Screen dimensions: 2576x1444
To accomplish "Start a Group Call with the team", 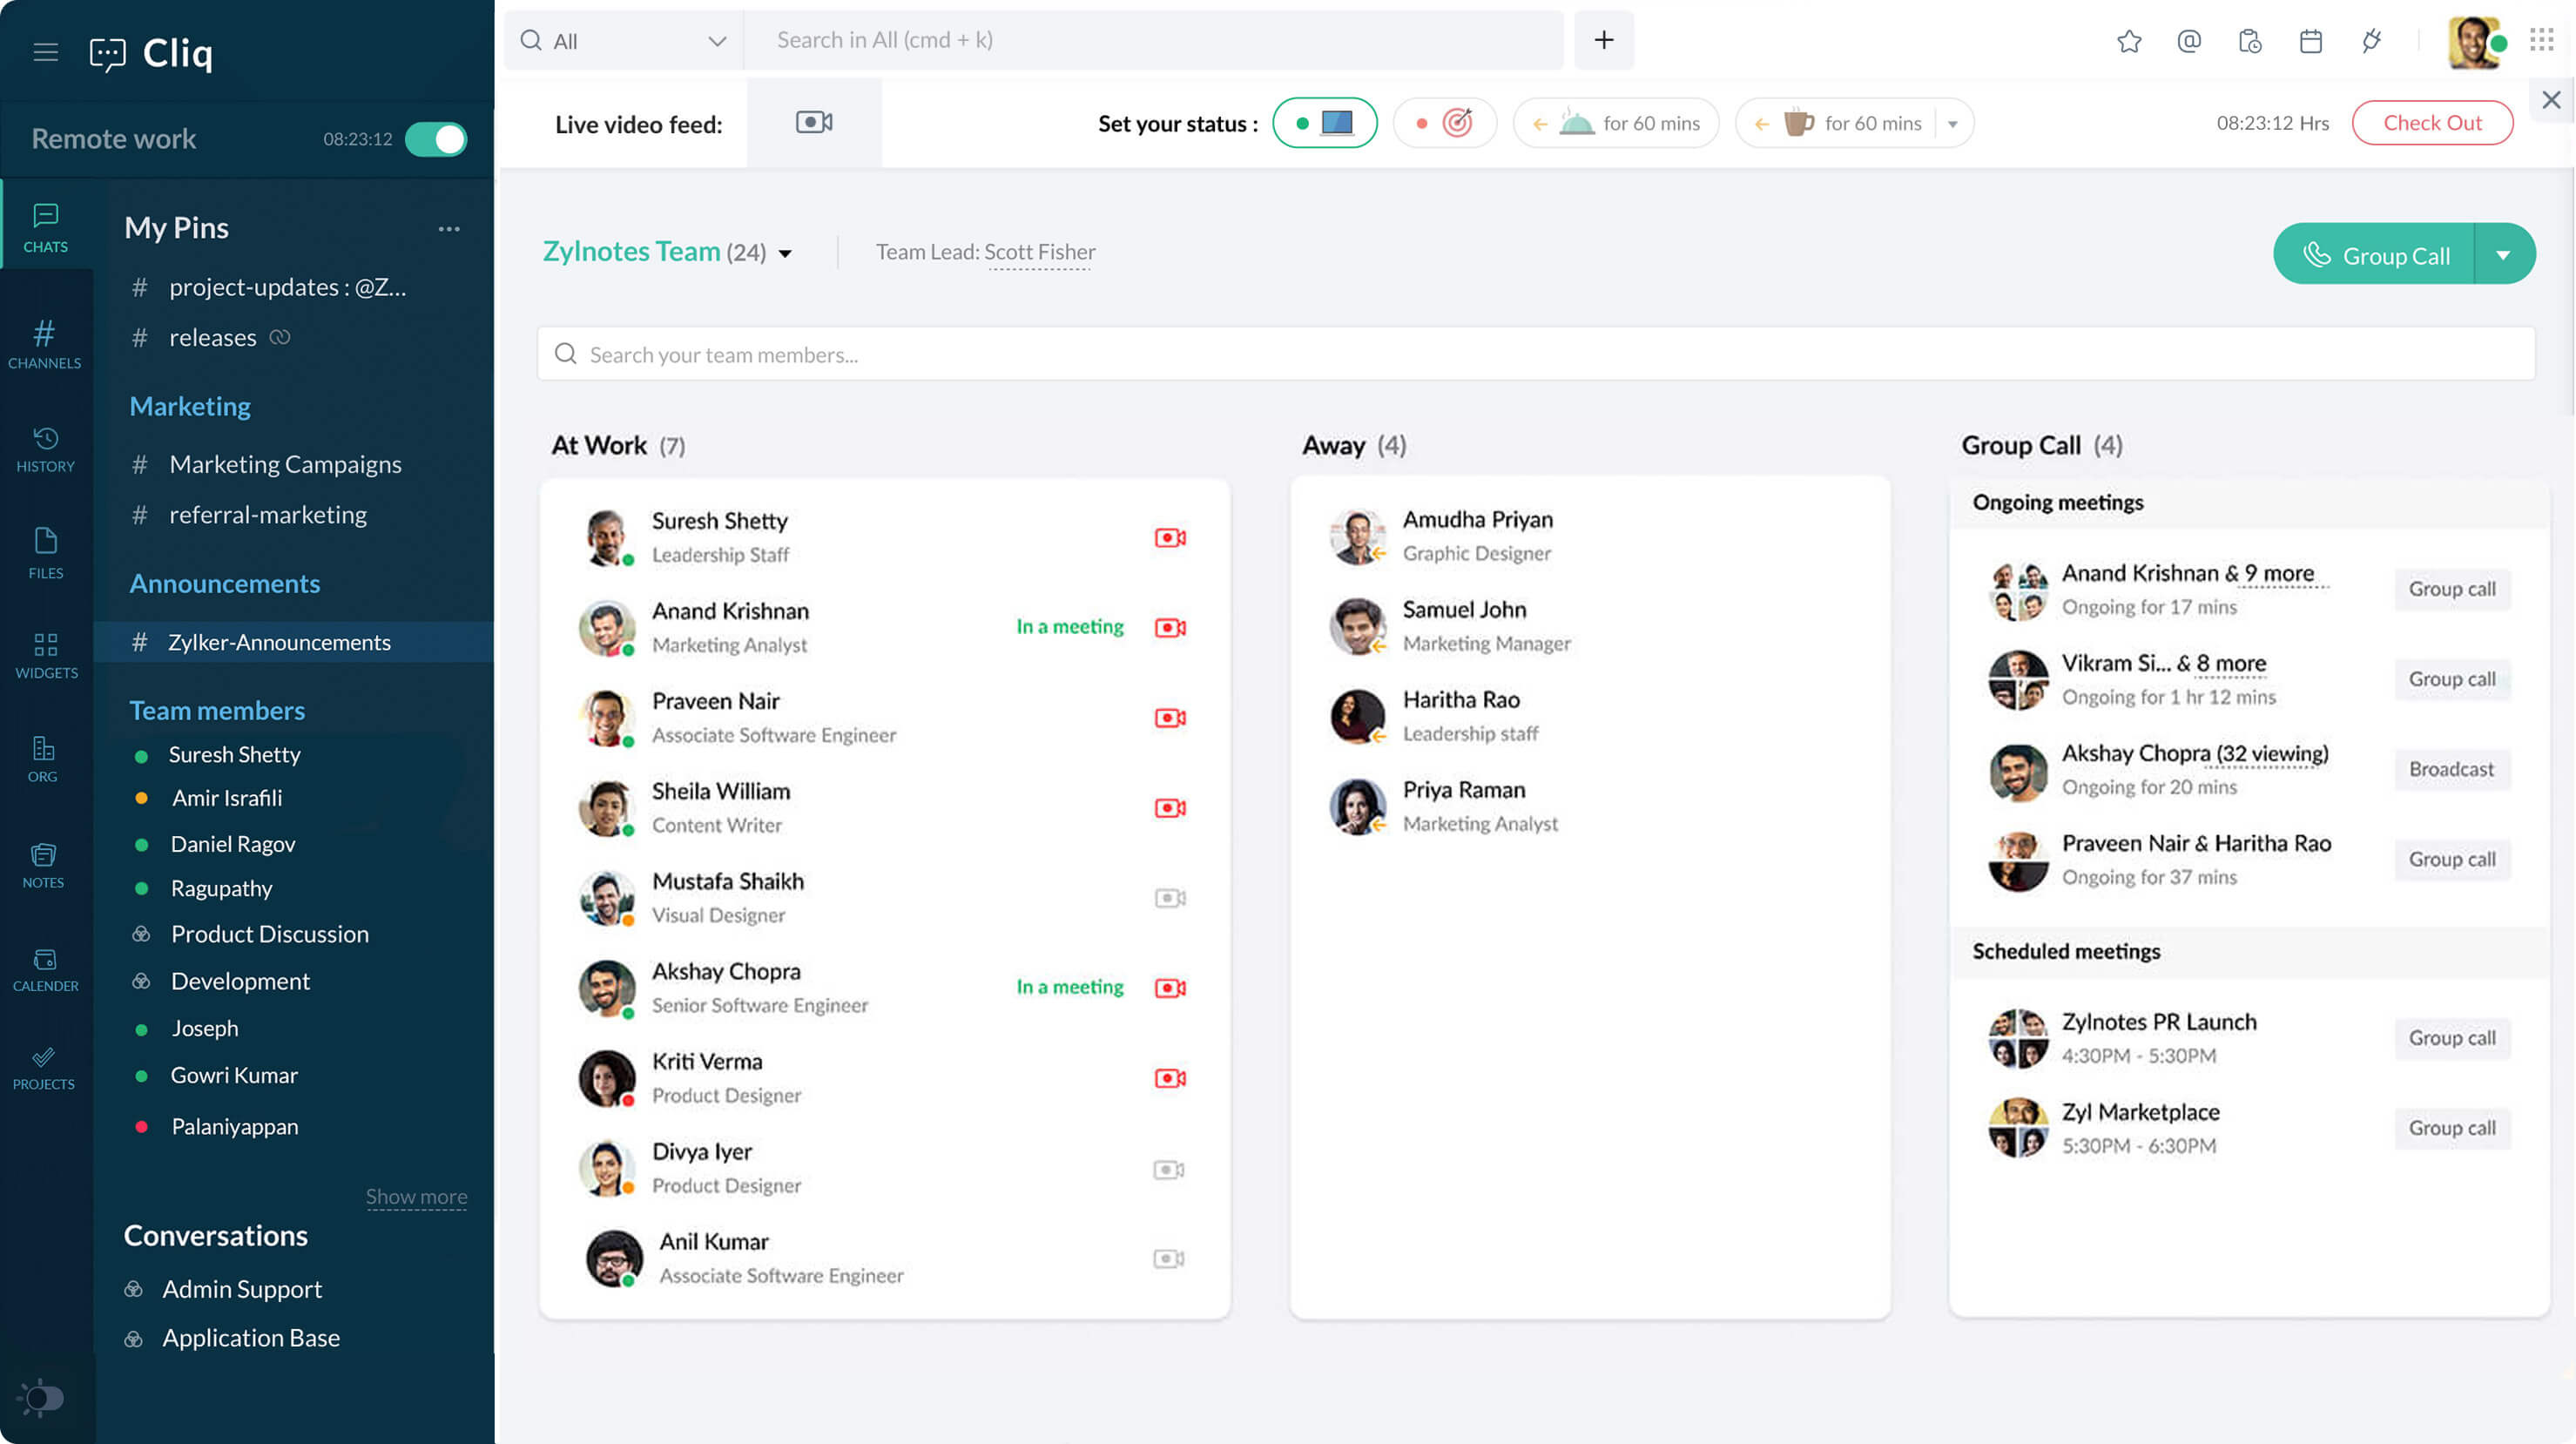I will pos(2375,254).
